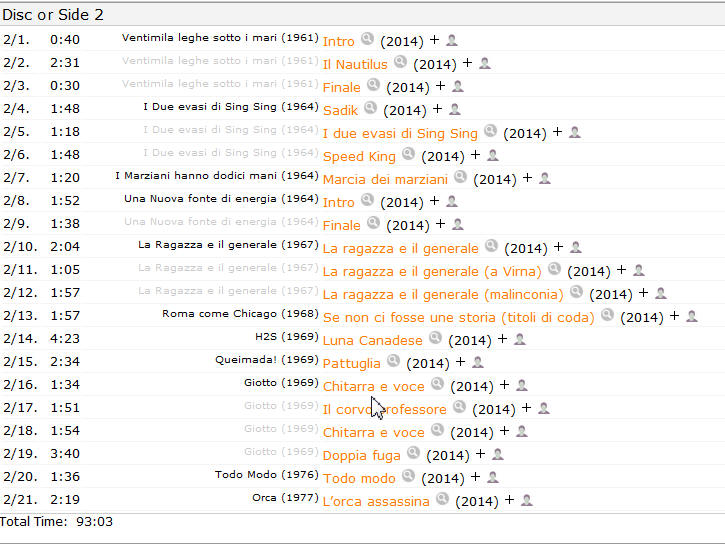
Task: Open the Chitarra e voce link on track 2/16
Action: [x=374, y=386]
